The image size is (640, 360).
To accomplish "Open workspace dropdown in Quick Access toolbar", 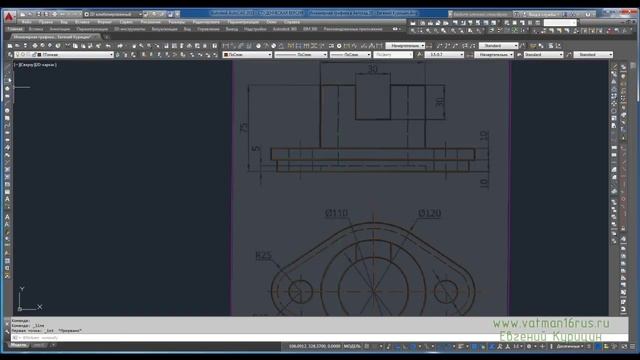I will (x=113, y=14).
